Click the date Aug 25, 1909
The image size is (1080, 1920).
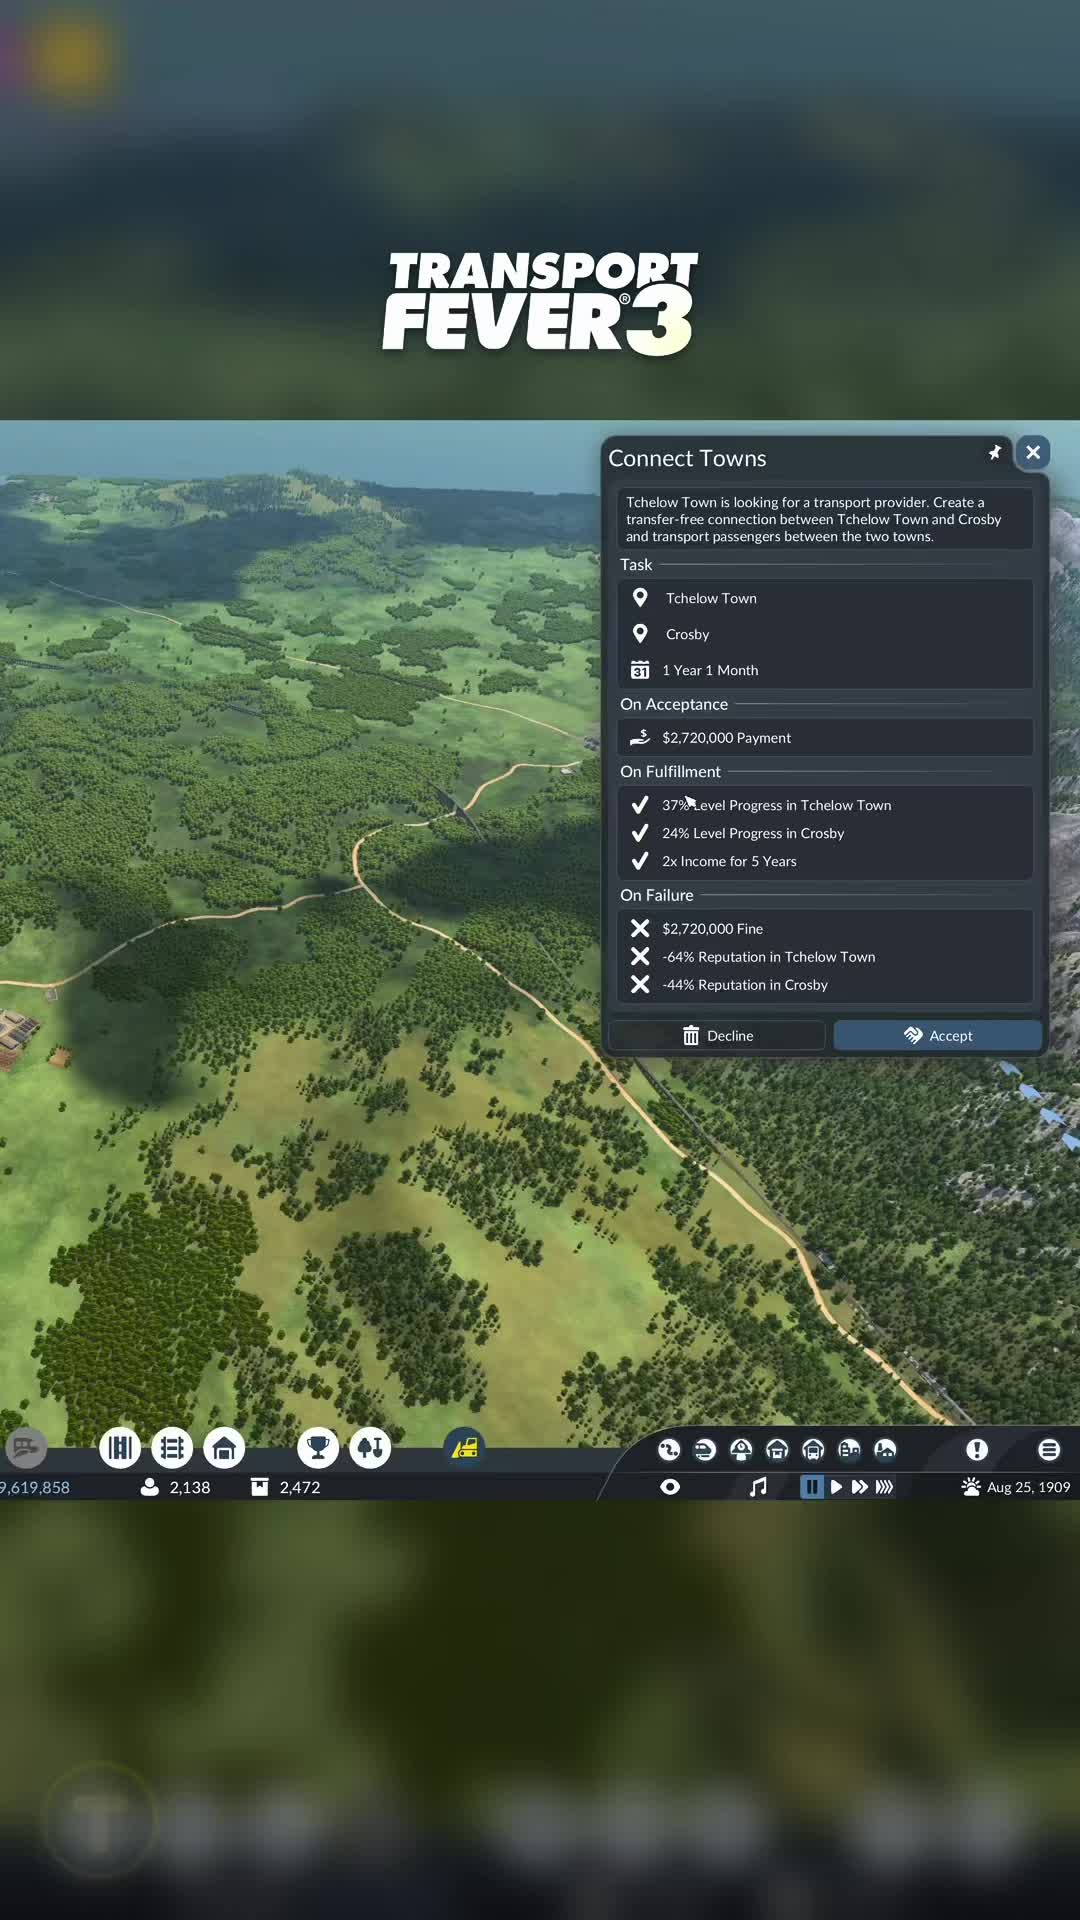pyautogui.click(x=1028, y=1487)
